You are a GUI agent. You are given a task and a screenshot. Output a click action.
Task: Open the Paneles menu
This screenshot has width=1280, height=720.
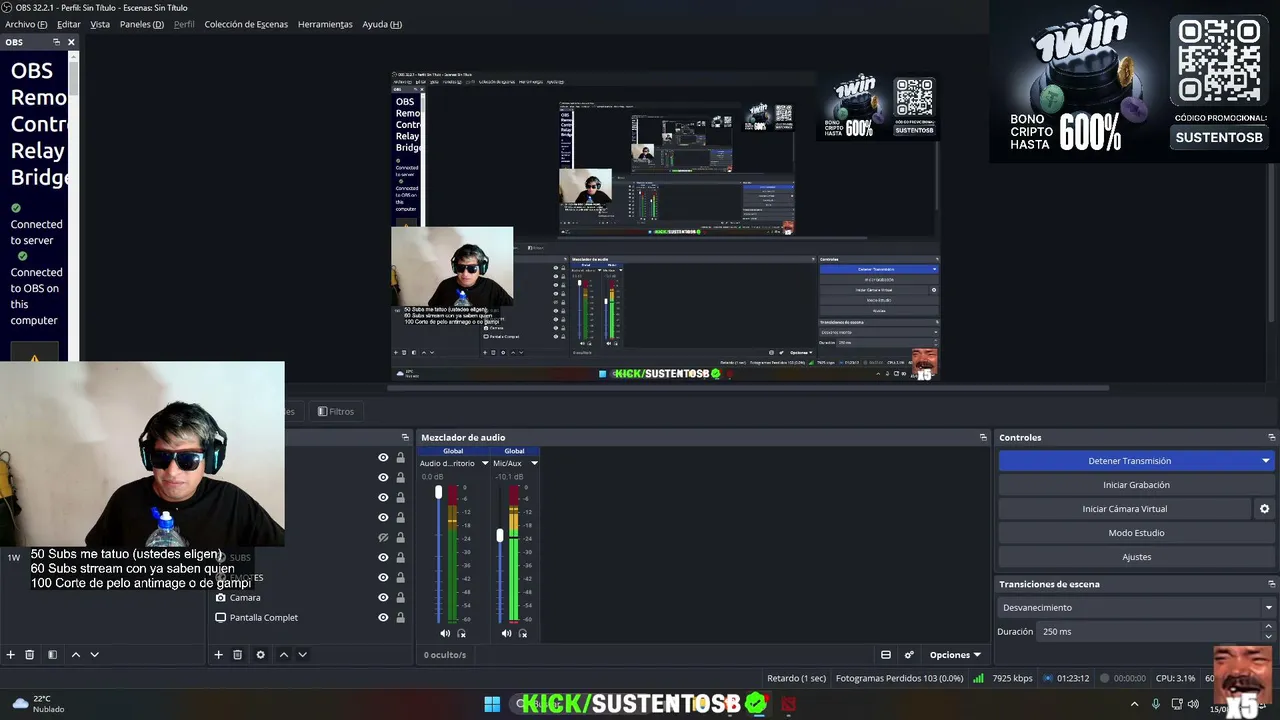[x=142, y=24]
